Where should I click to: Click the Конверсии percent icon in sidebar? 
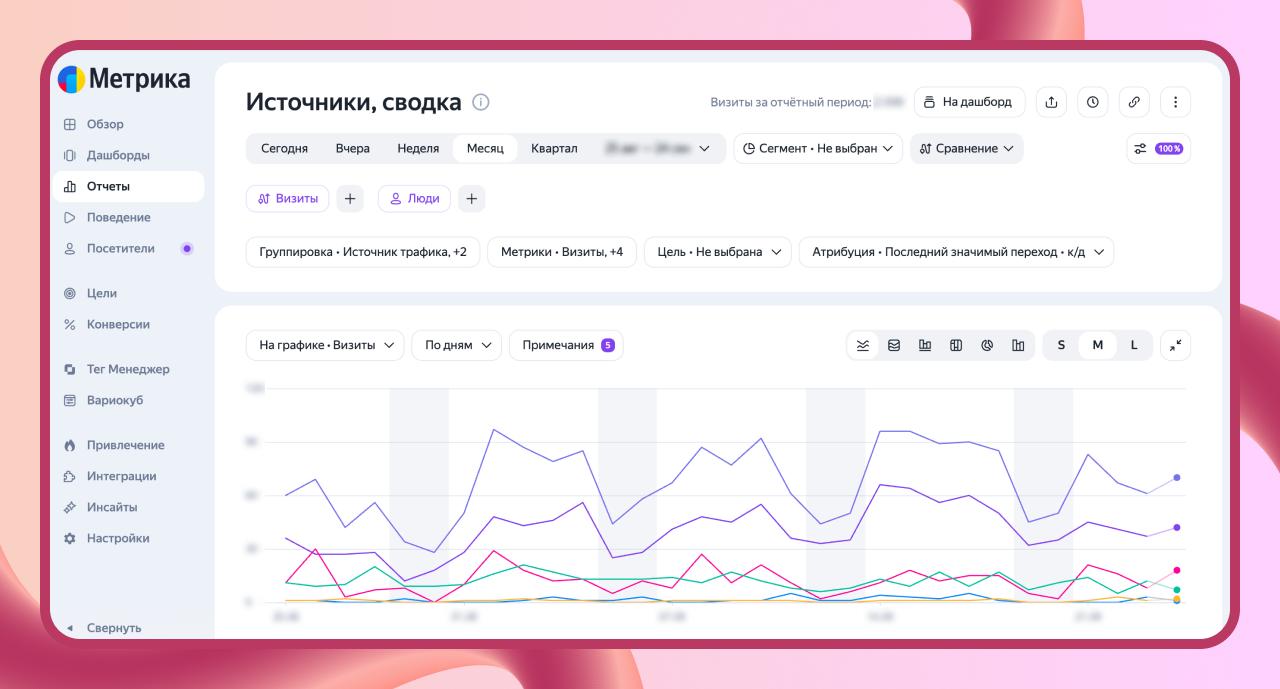(x=70, y=324)
